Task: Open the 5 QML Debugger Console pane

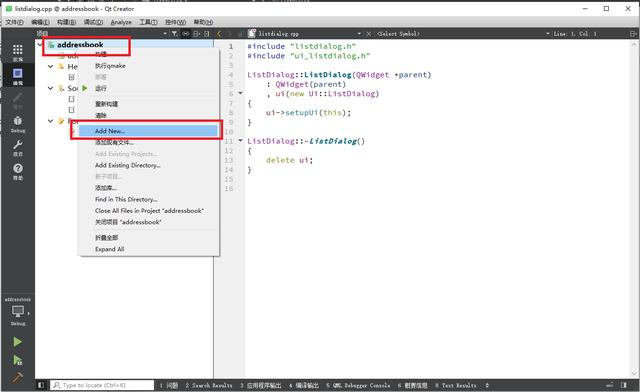Action: 358,385
